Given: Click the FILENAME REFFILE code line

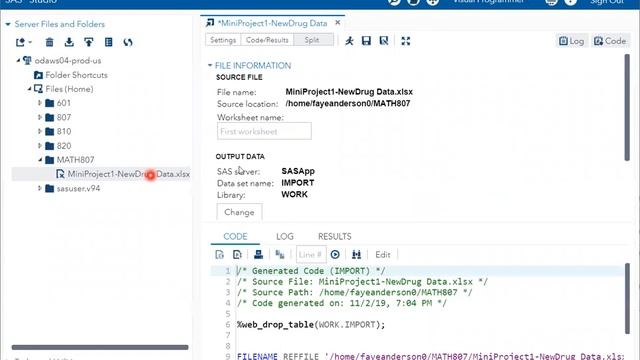Looking at the screenshot, I should pos(431,356).
